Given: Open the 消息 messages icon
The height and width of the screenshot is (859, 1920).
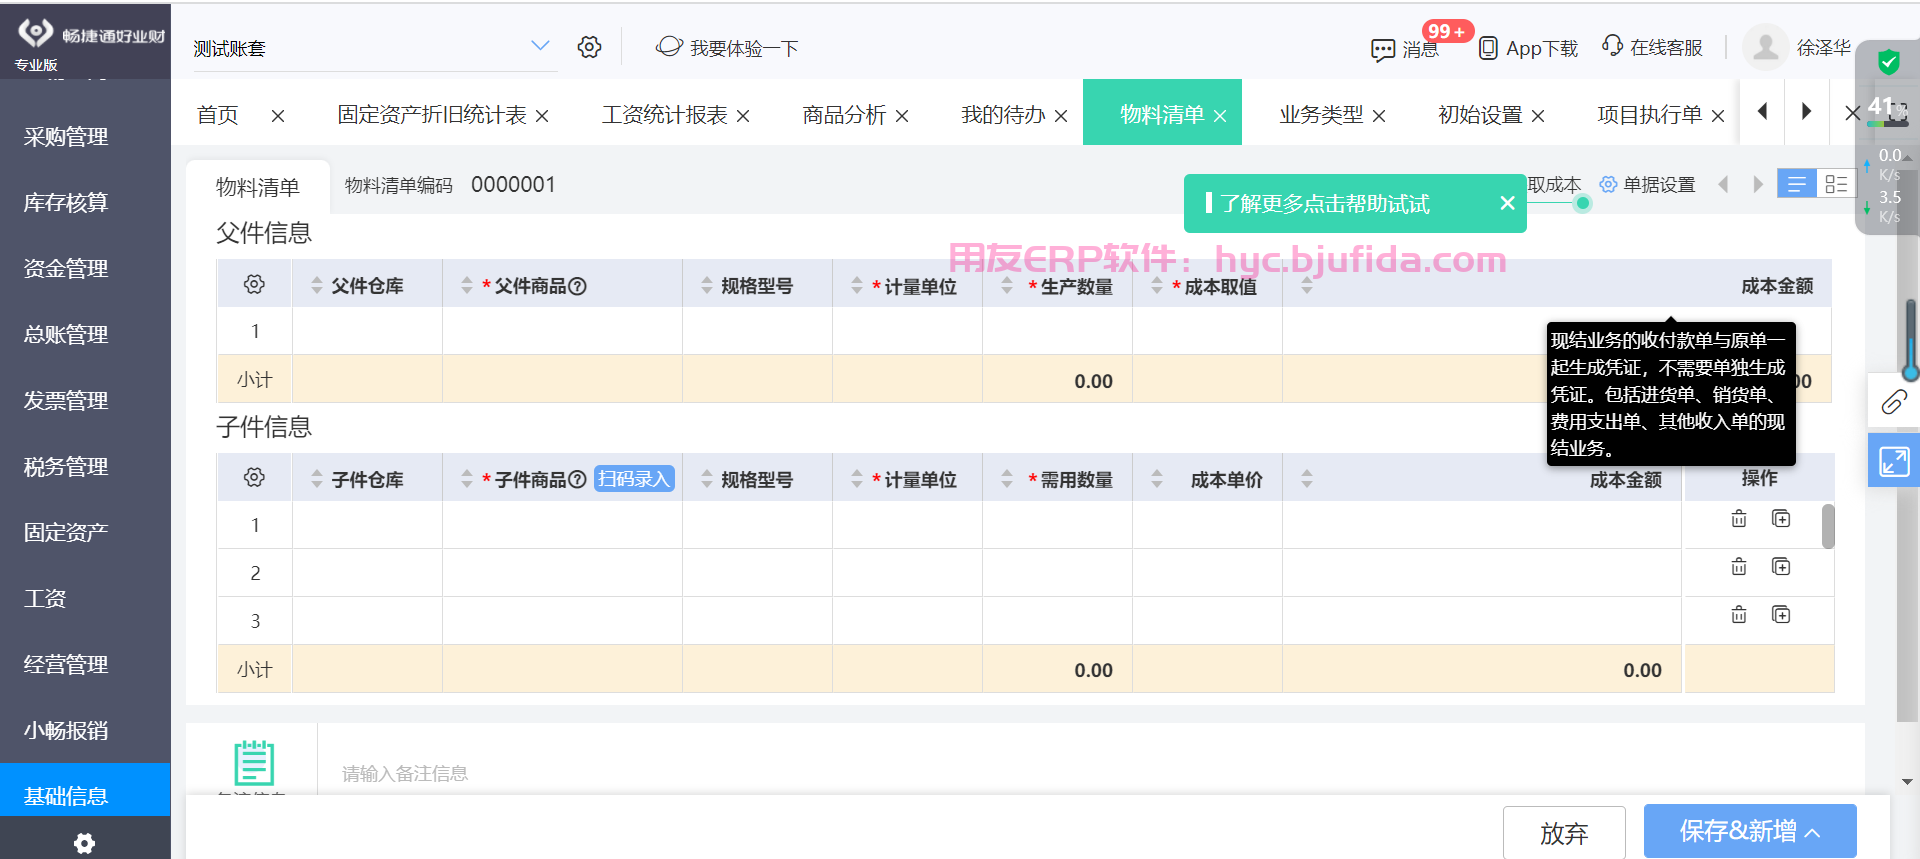Looking at the screenshot, I should (x=1383, y=49).
